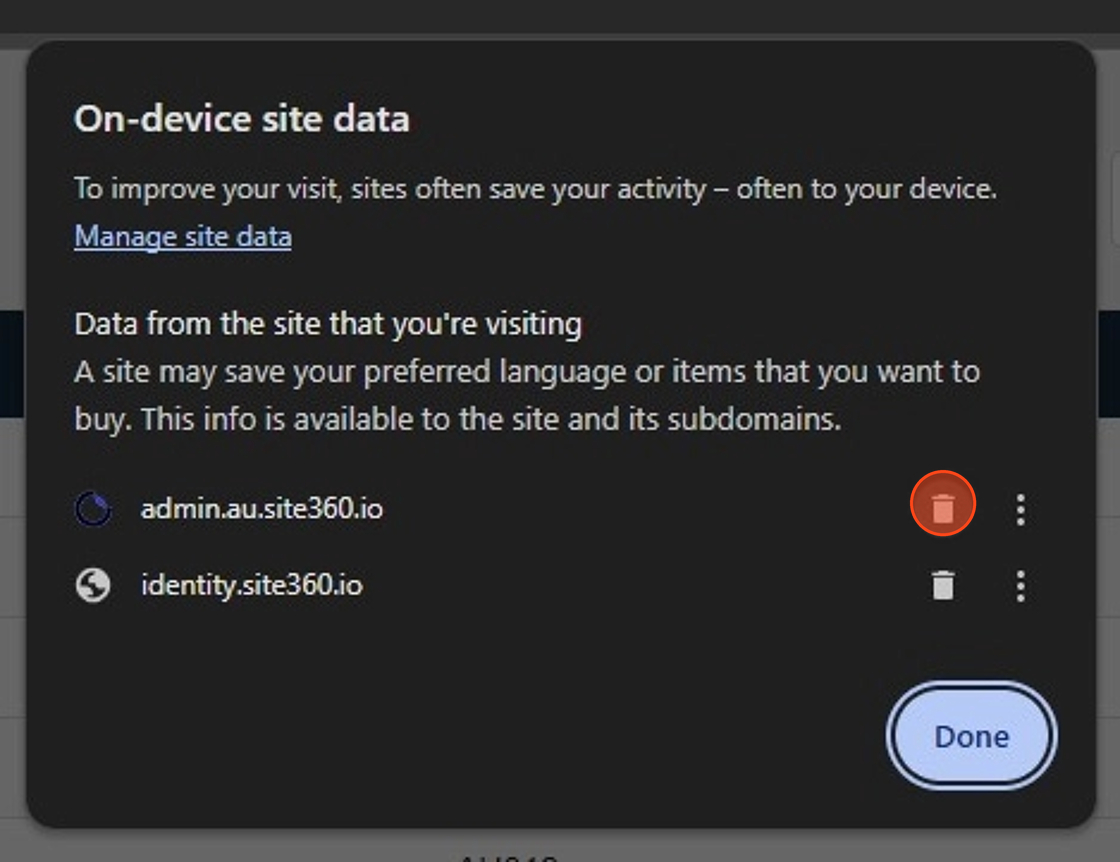The width and height of the screenshot is (1120, 862).
Task: Click the 'Data from the site that you're visiting' subheading
Action: (x=328, y=324)
